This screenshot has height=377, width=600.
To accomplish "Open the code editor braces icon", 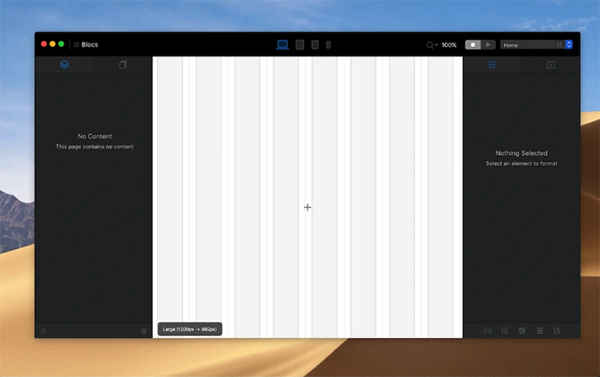I will pyautogui.click(x=488, y=331).
